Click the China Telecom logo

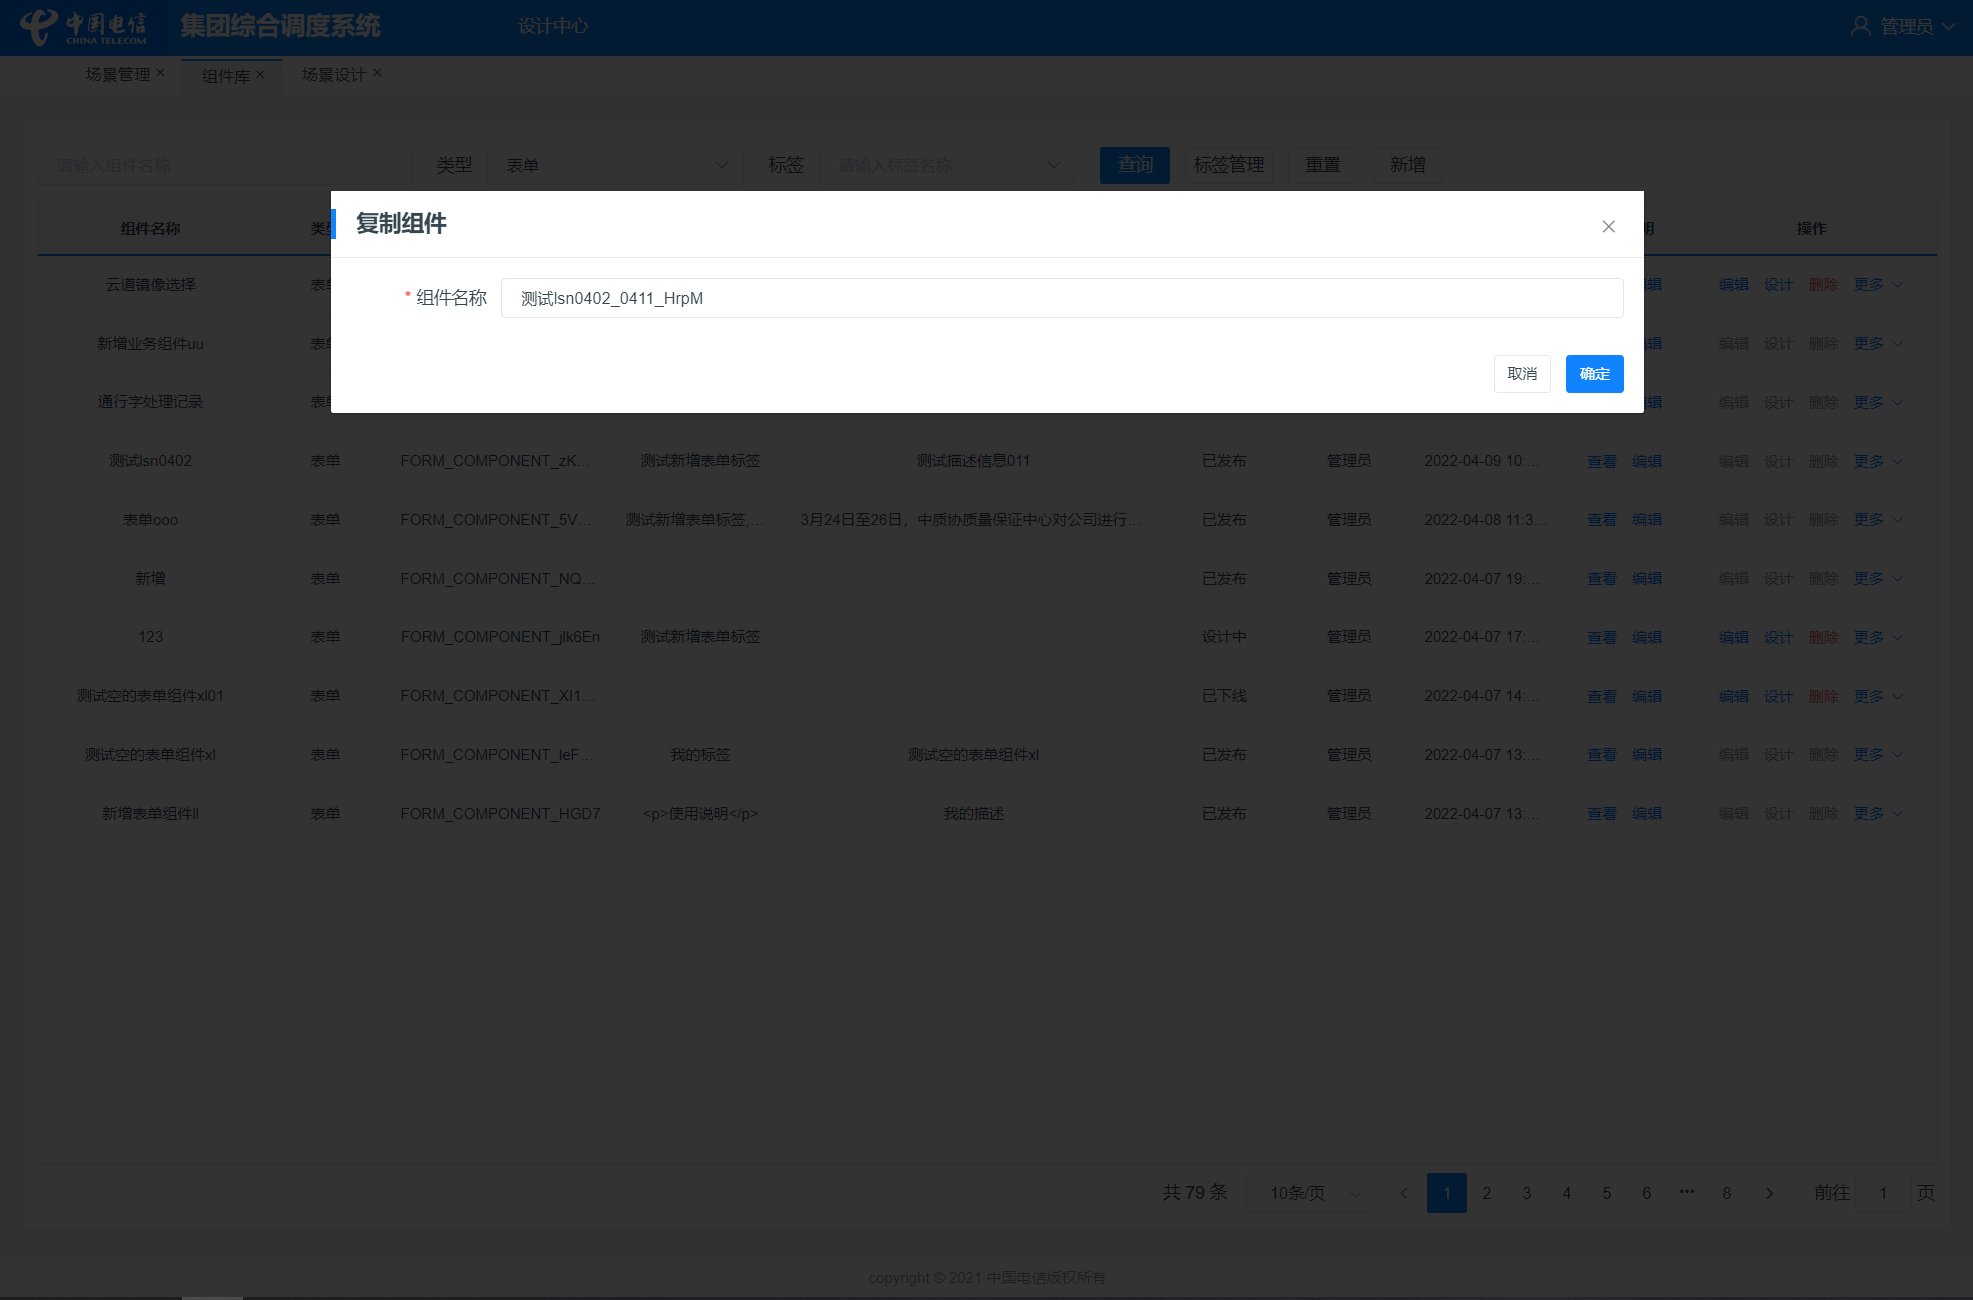(84, 27)
